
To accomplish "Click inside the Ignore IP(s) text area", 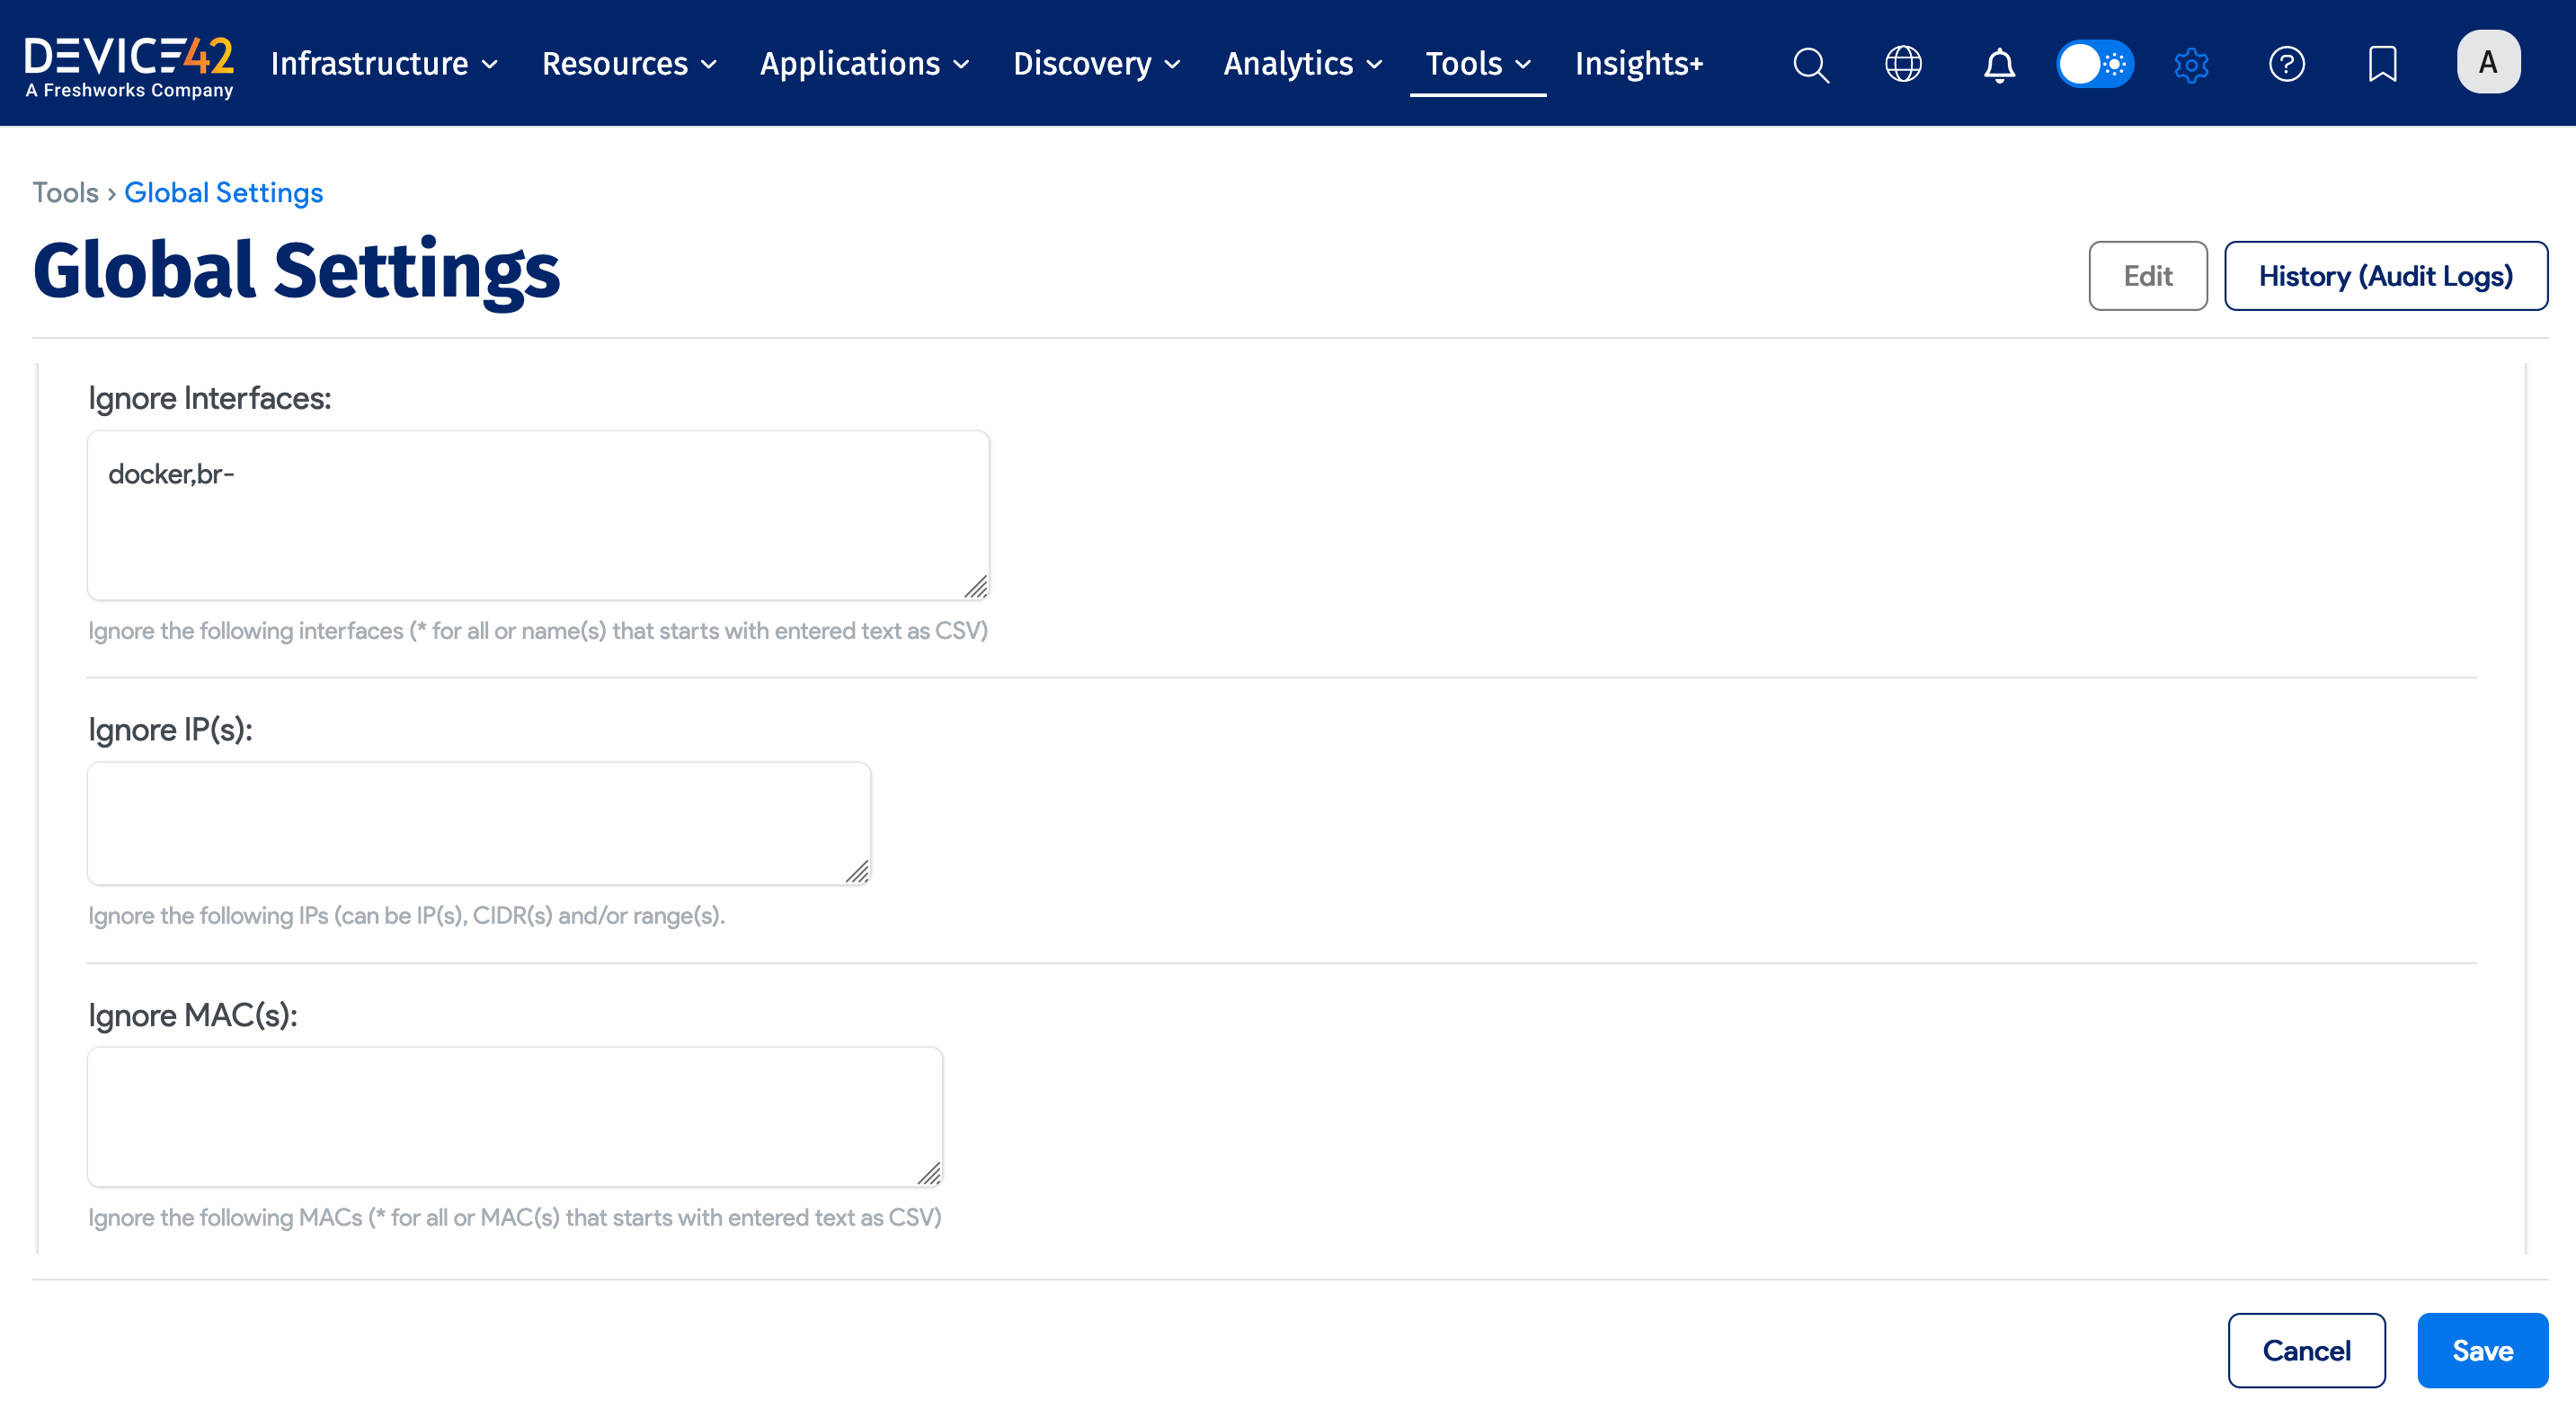I will (478, 823).
